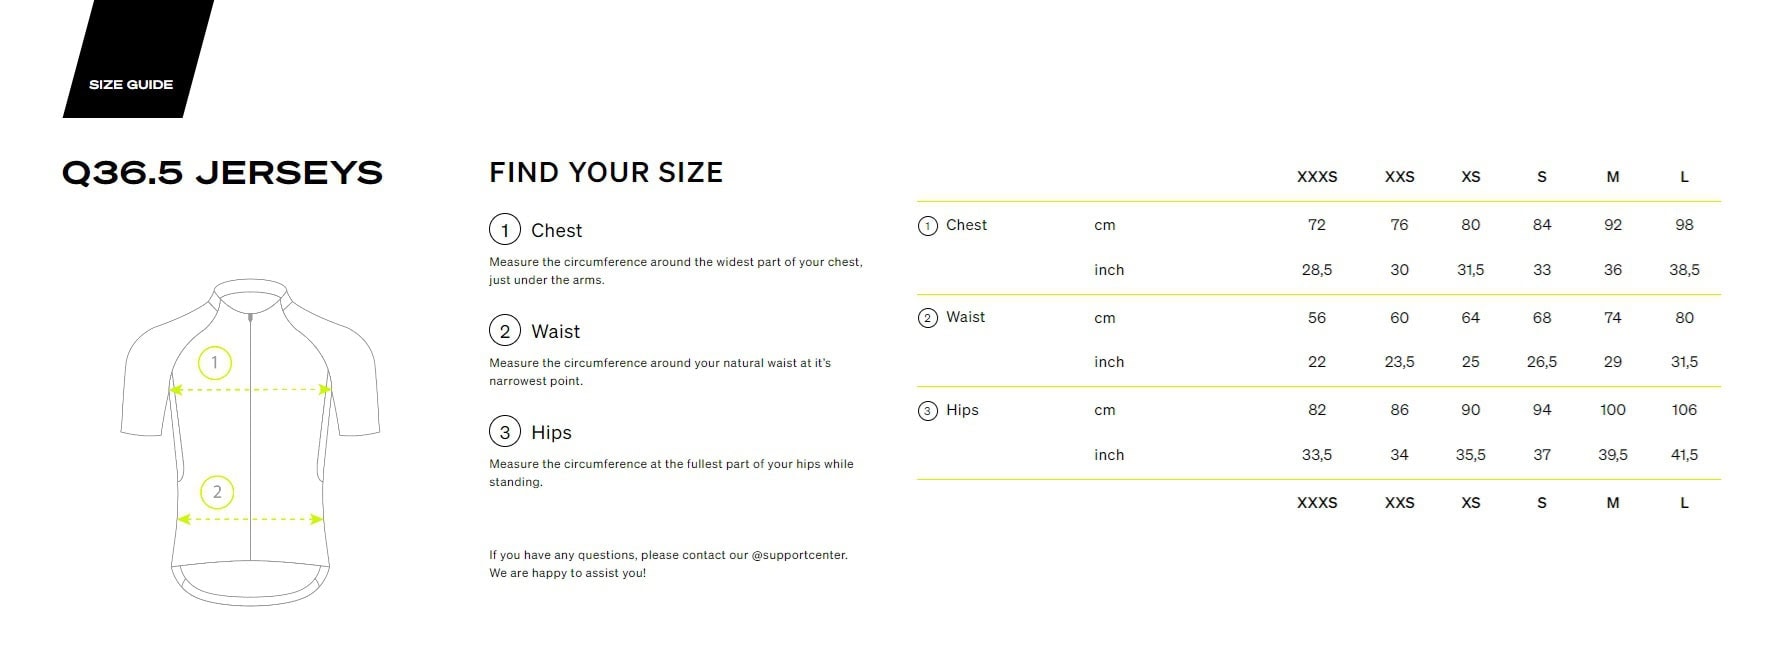The width and height of the screenshot is (1782, 648).
Task: Click the numbered circle 1 beside Chest heading
Action: click(x=505, y=230)
